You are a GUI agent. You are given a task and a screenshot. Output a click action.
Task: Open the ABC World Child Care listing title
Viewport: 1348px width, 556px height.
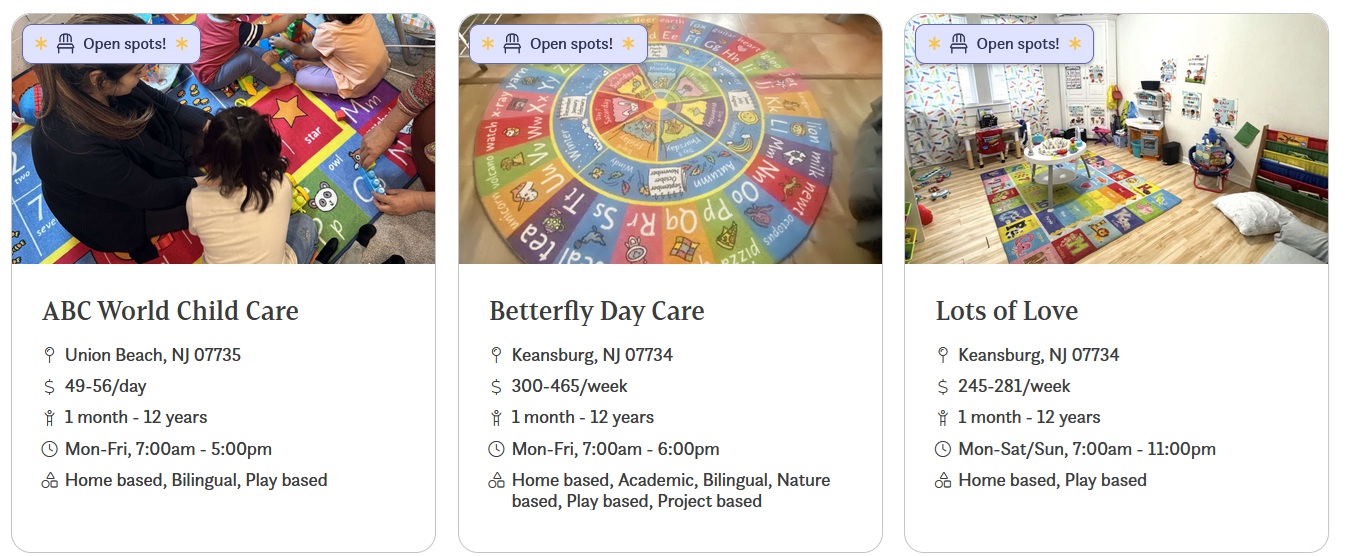170,311
